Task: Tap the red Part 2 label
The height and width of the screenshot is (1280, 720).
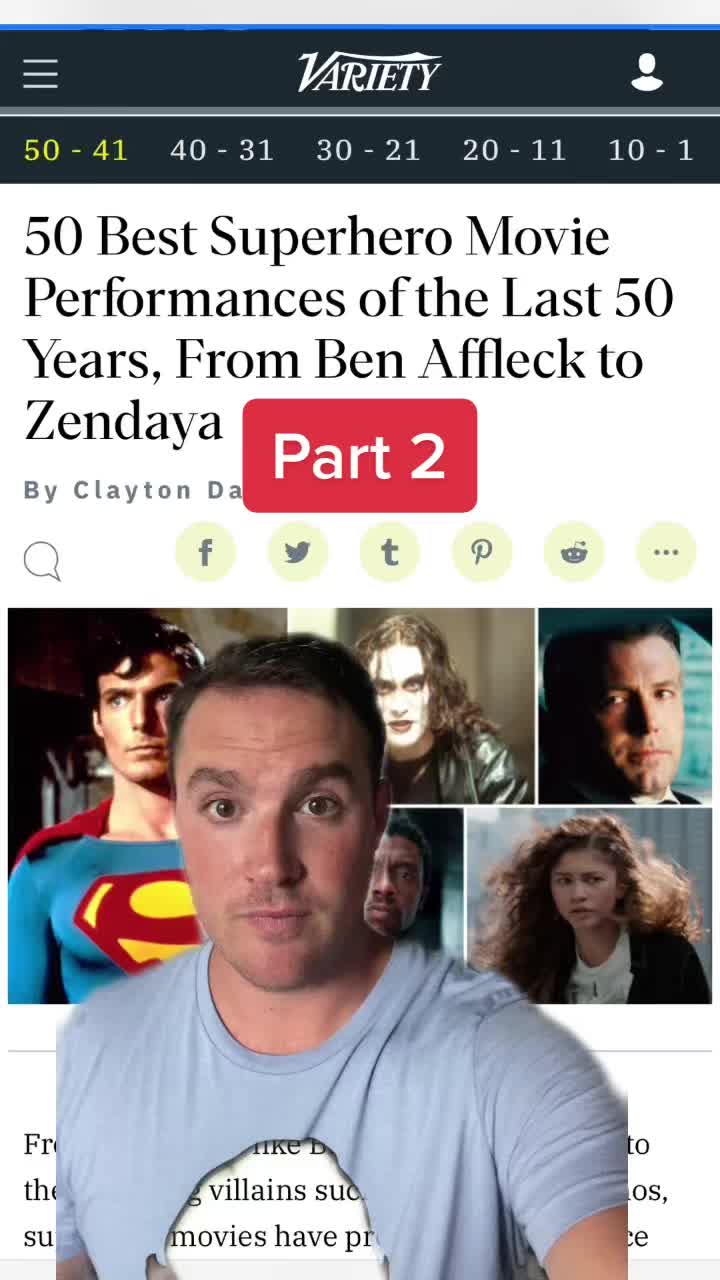Action: (359, 456)
